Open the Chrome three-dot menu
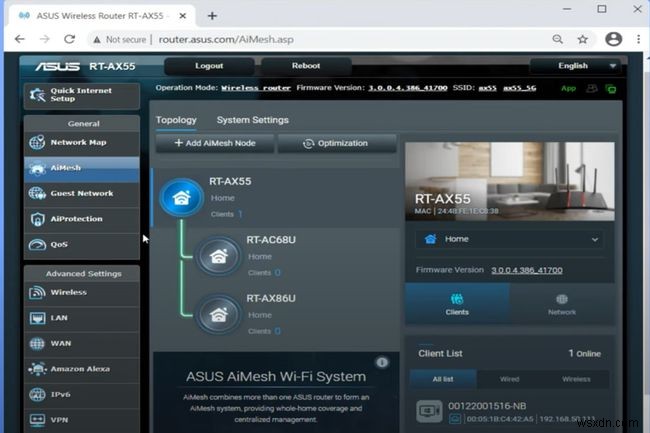 (638, 39)
